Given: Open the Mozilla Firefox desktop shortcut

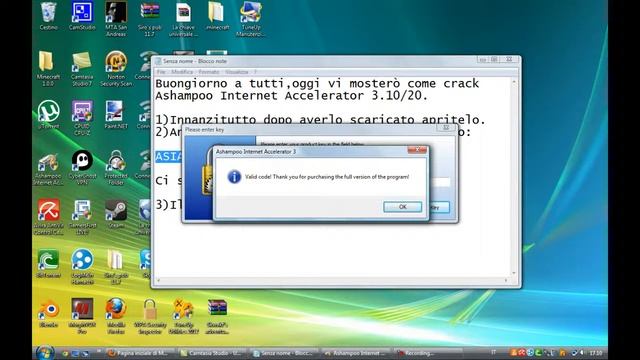Looking at the screenshot, I should pos(116,316).
